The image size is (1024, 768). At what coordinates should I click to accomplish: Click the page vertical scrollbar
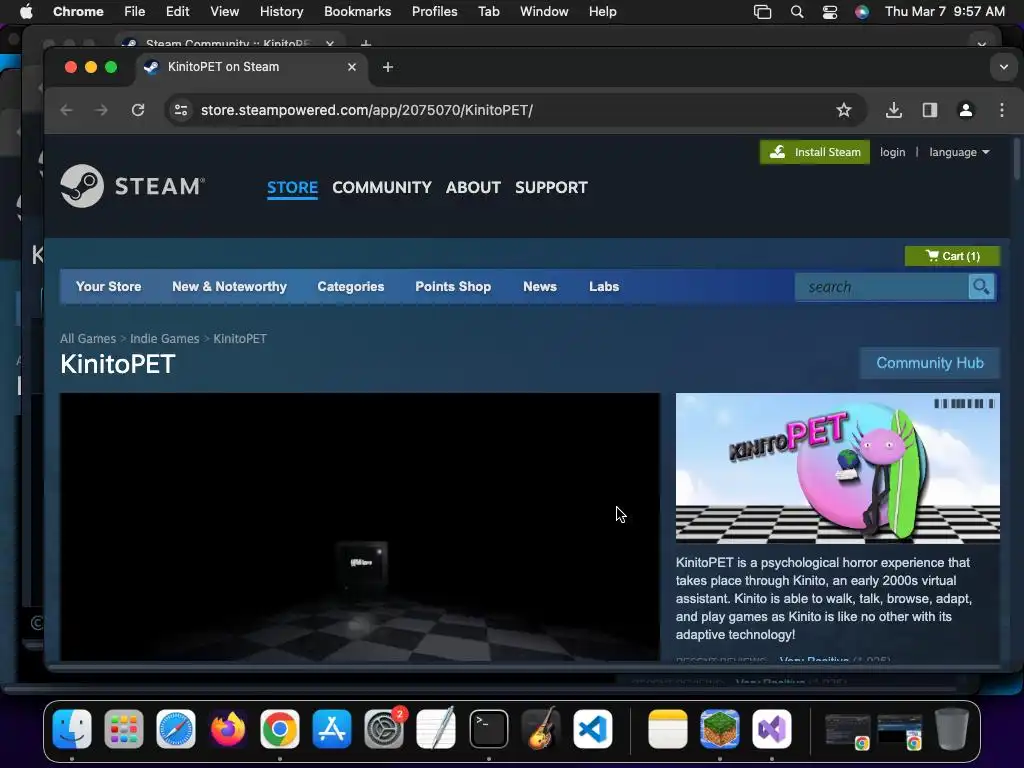click(1016, 158)
